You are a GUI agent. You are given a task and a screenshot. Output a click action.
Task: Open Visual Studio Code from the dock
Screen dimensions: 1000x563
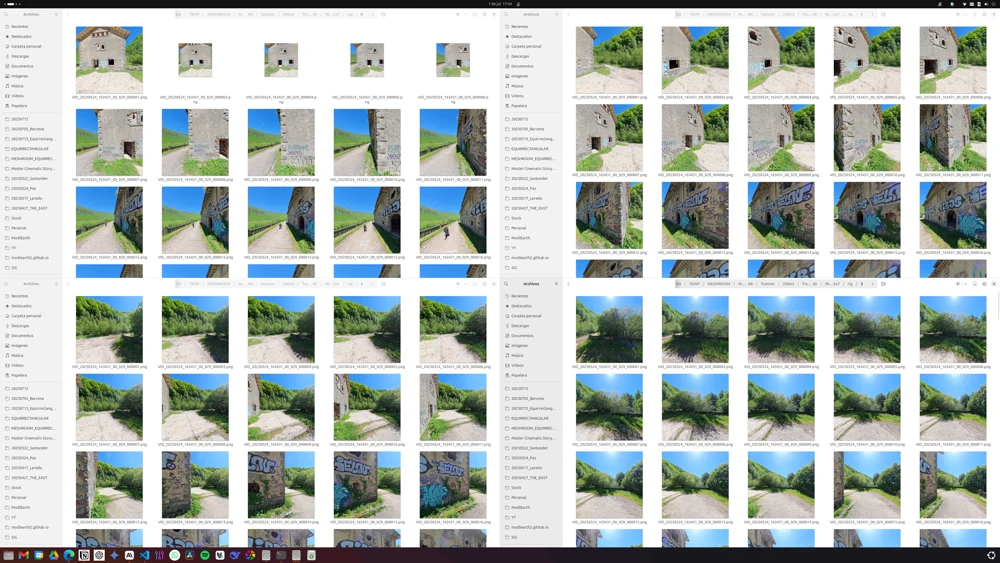pos(145,555)
